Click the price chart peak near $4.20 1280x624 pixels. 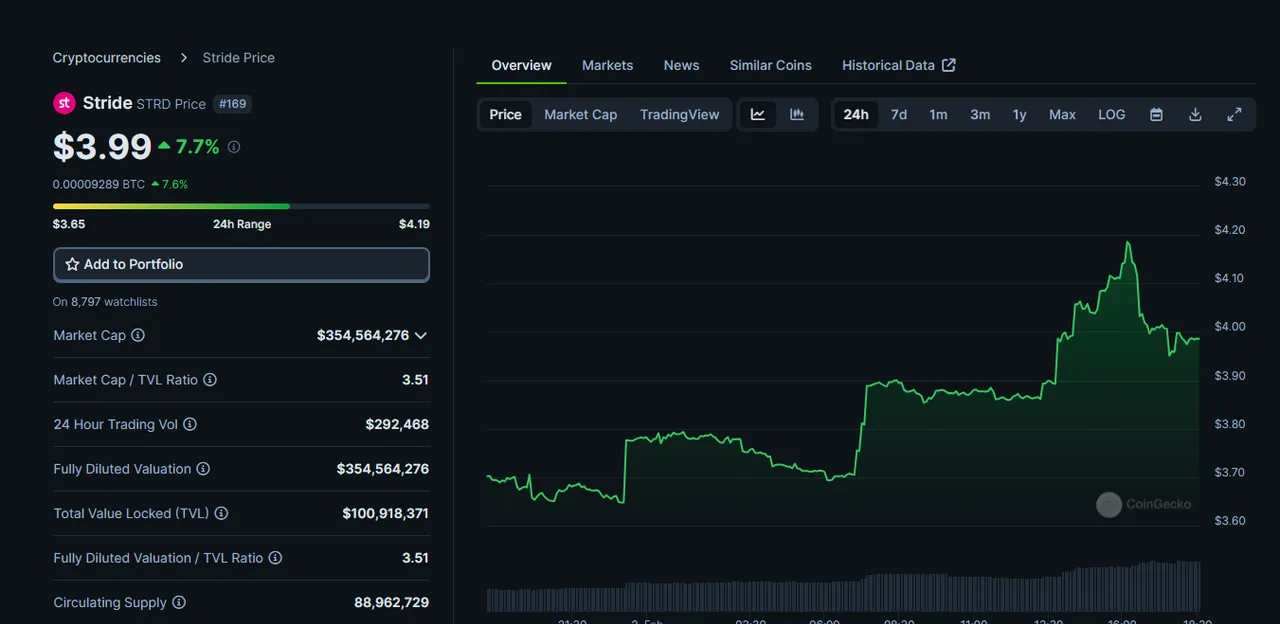1128,242
